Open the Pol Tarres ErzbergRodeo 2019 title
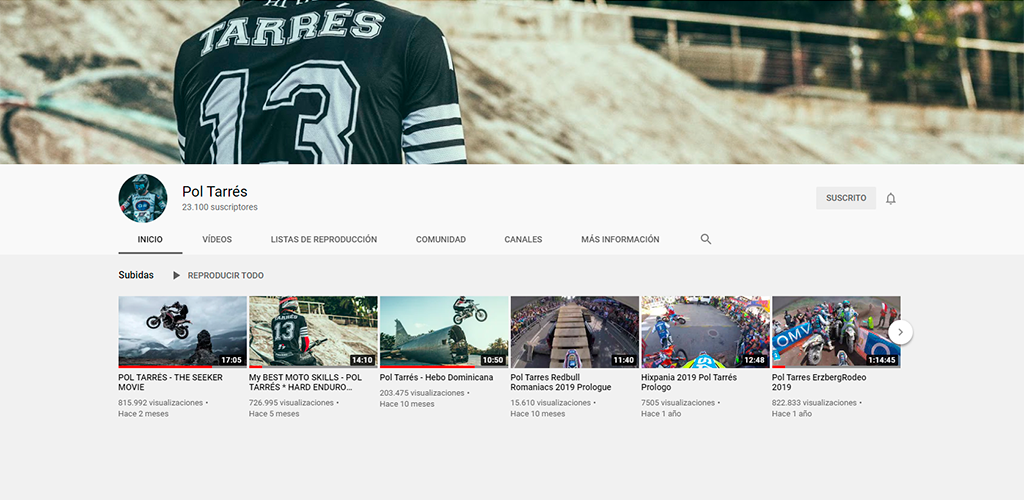 tap(819, 382)
